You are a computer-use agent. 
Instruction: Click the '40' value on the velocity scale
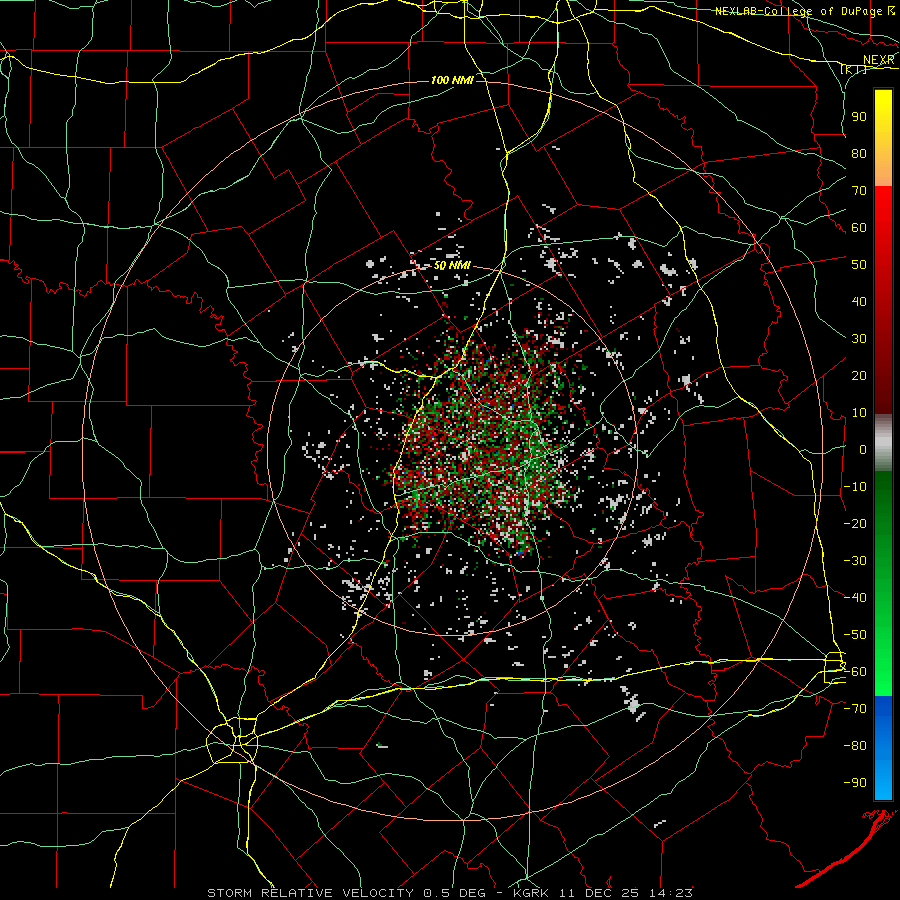pos(859,301)
